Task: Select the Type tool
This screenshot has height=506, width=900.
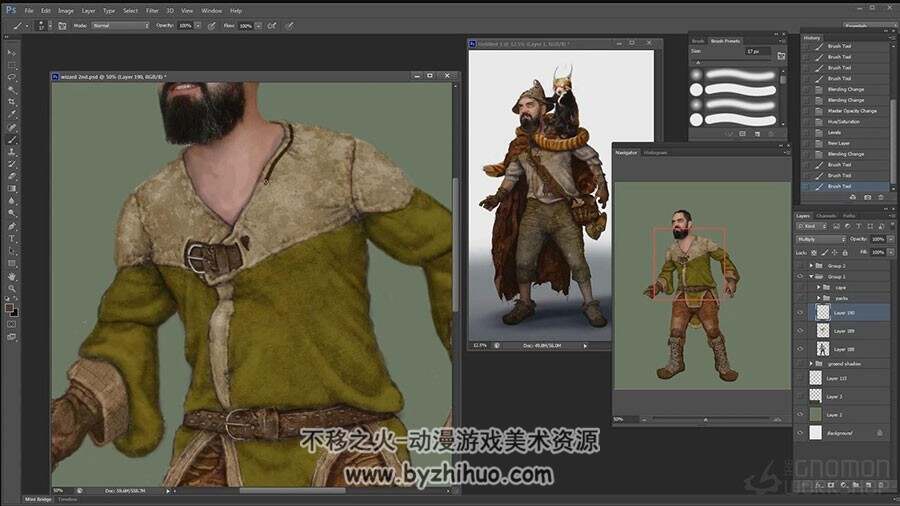Action: (11, 239)
